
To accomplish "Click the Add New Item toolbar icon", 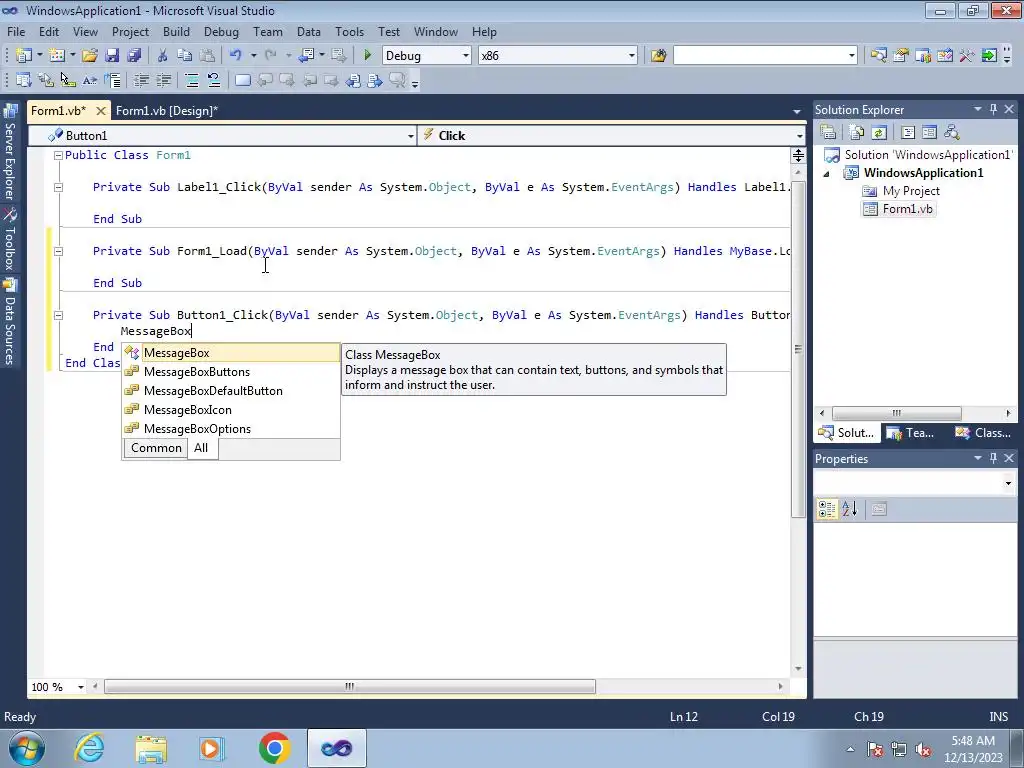I will 57,56.
